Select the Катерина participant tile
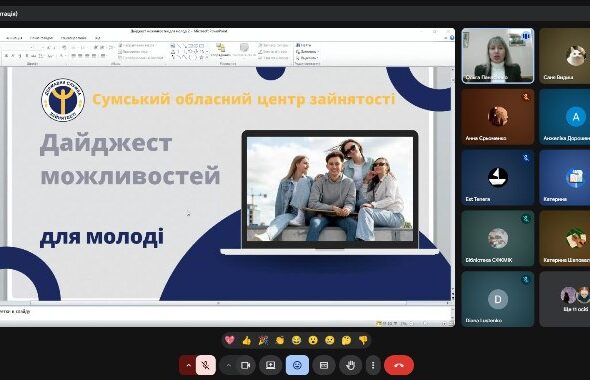Image resolution: width=590 pixels, height=380 pixels. click(565, 178)
